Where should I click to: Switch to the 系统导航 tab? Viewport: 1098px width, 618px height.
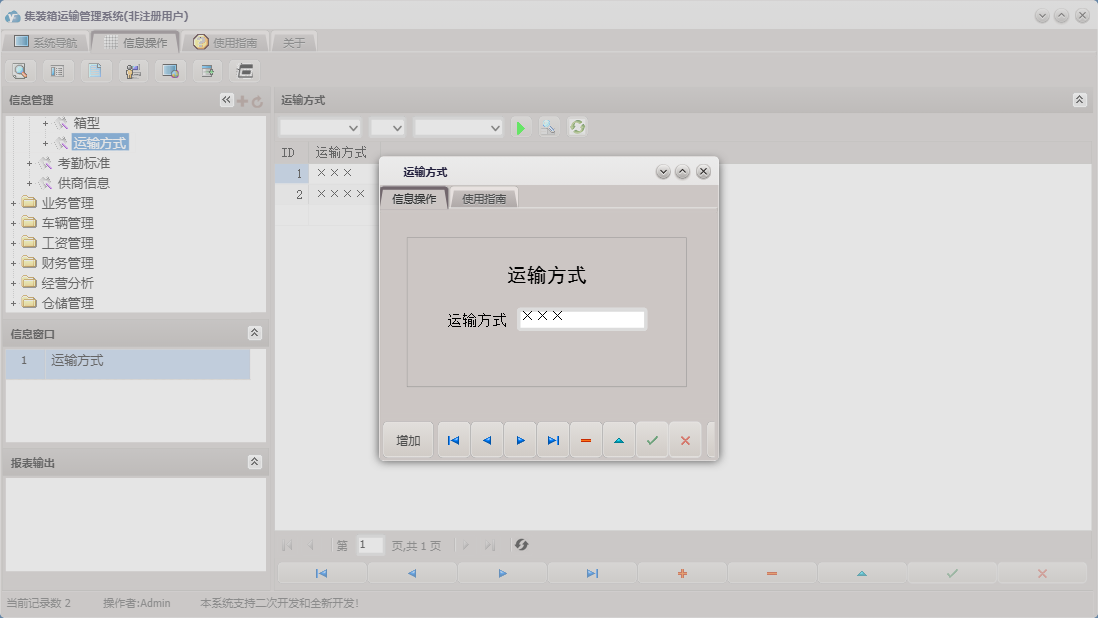point(49,42)
